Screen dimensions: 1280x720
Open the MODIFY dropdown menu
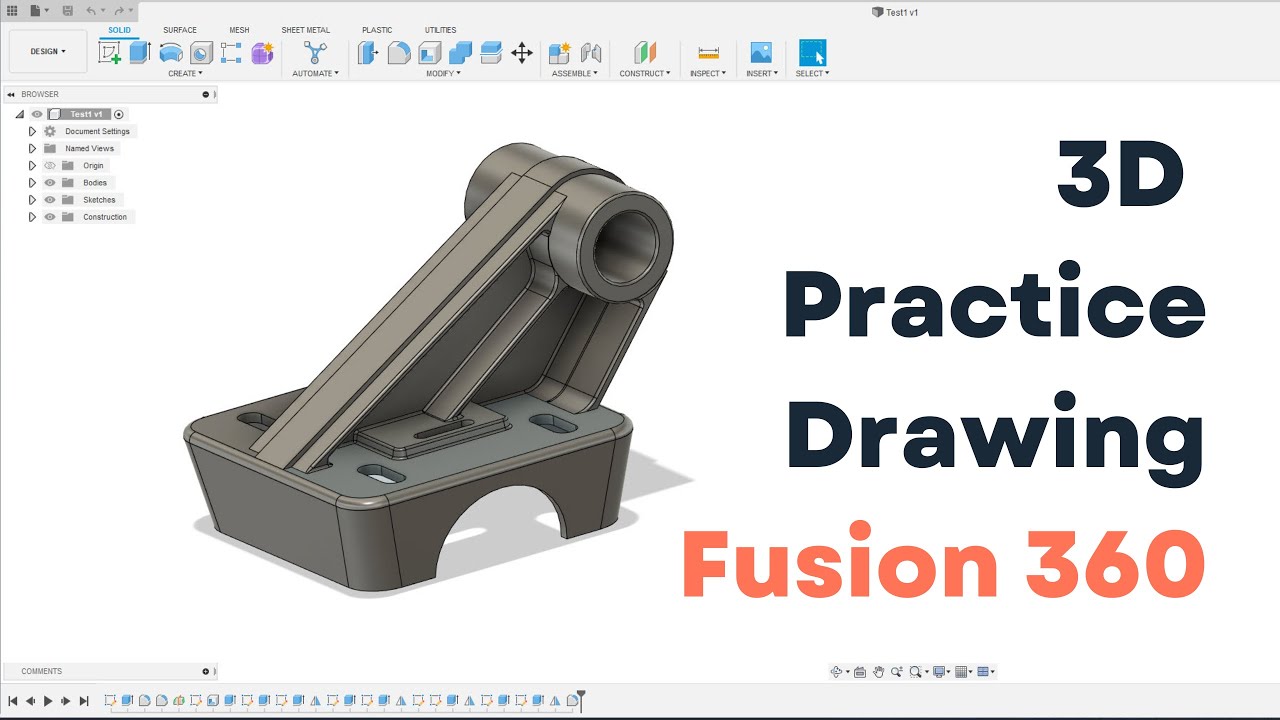click(x=443, y=74)
